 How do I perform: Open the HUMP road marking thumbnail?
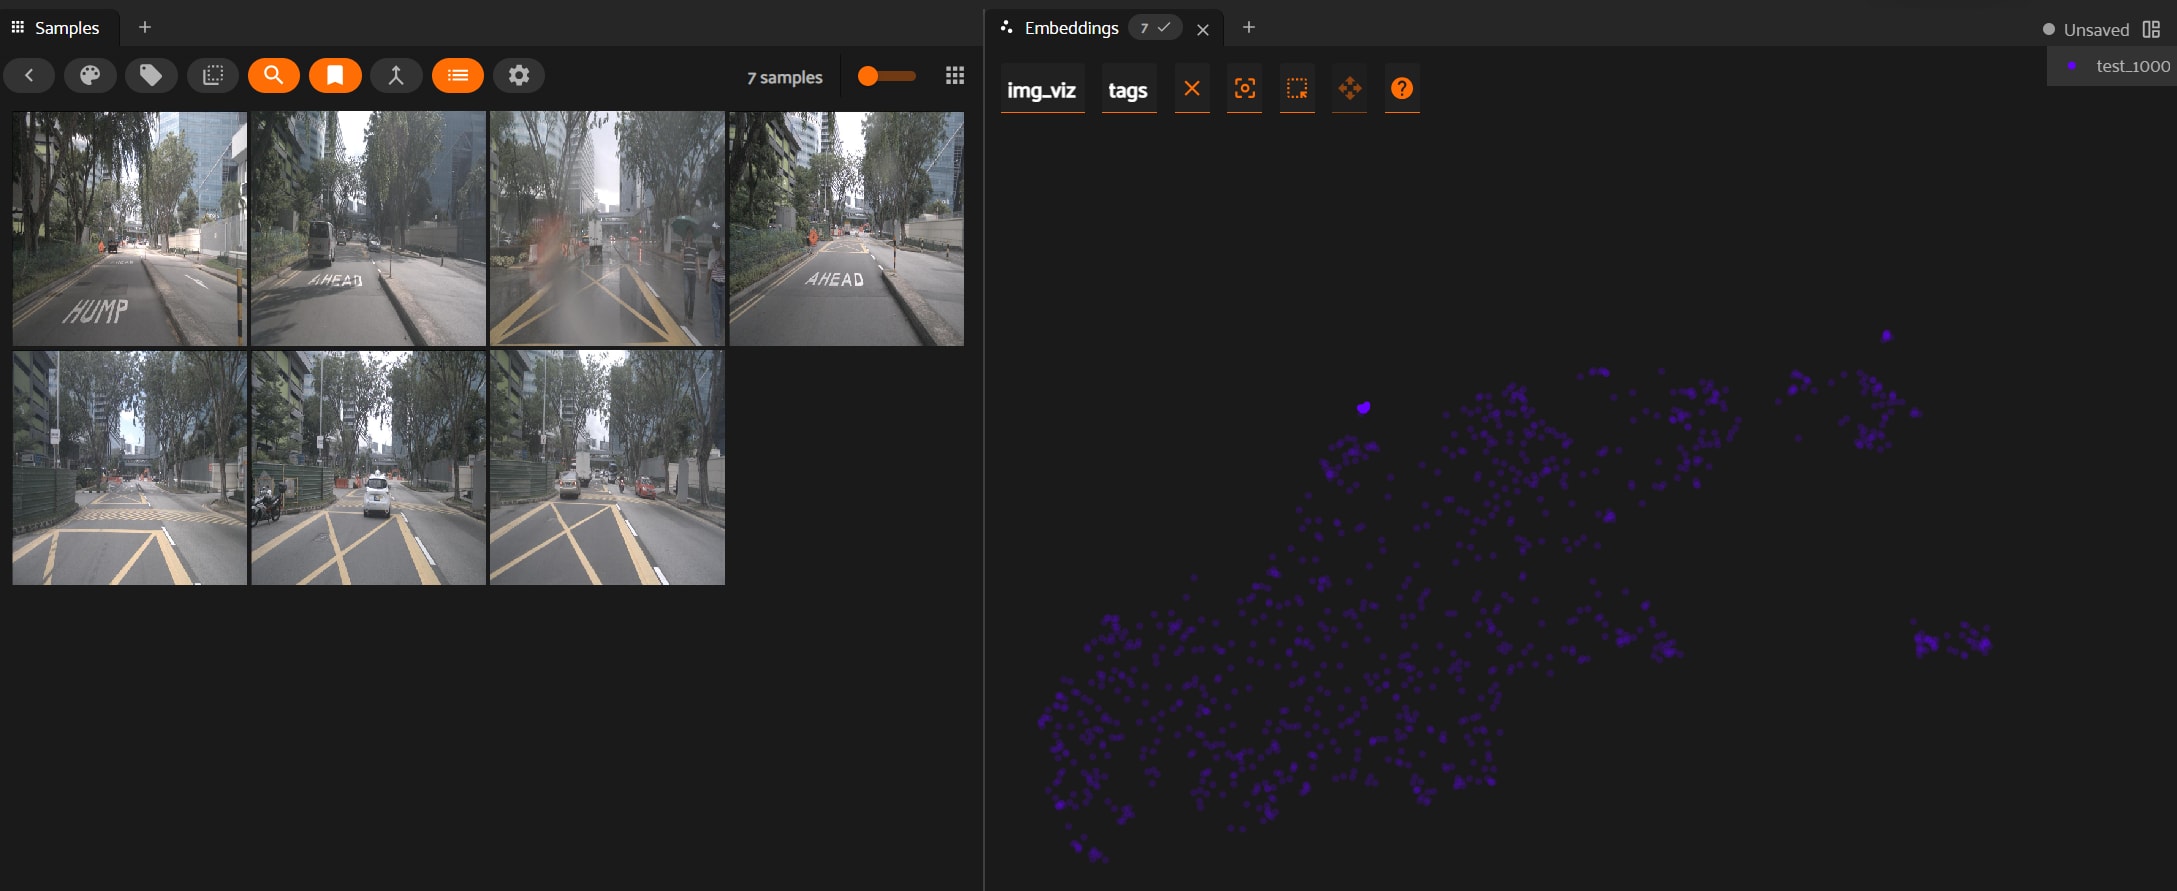[x=129, y=229]
